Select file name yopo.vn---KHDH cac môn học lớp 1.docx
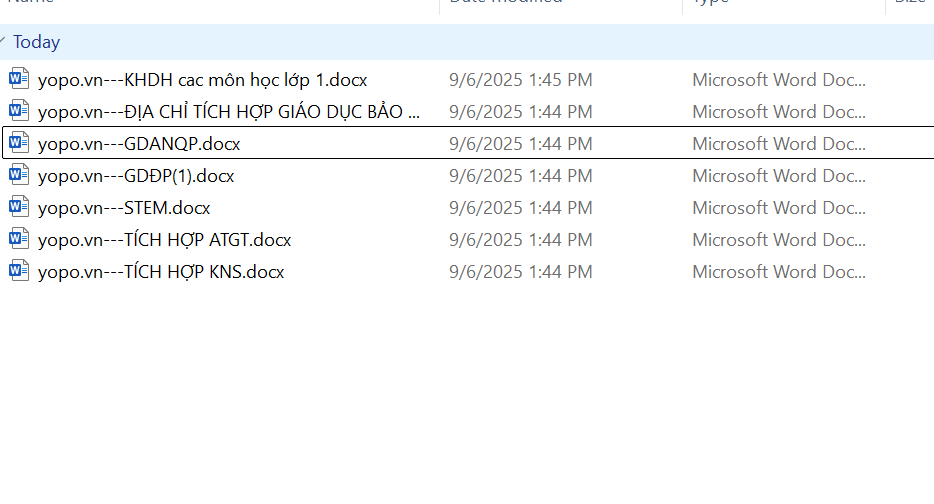Image resolution: width=934 pixels, height=504 pixels. pos(202,80)
